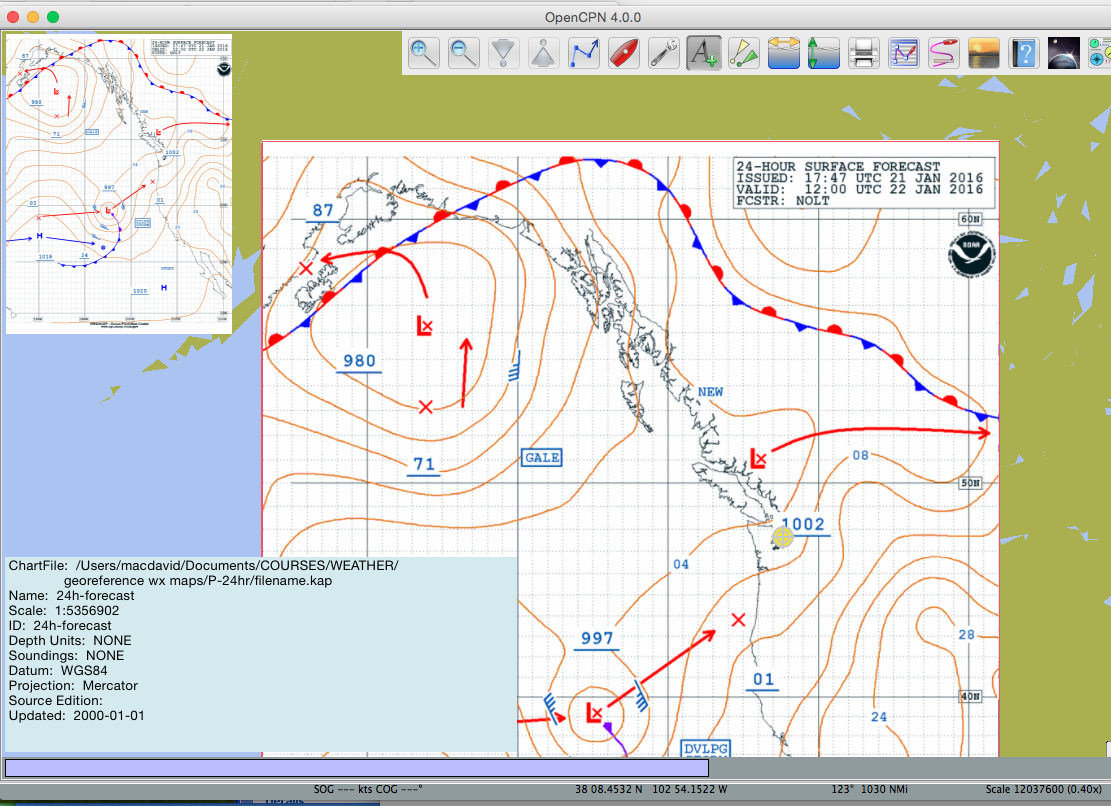Viewport: 1111px width, 806px height.
Task: Shift to a larger scale chart (down-triangle icon)
Action: click(503, 53)
